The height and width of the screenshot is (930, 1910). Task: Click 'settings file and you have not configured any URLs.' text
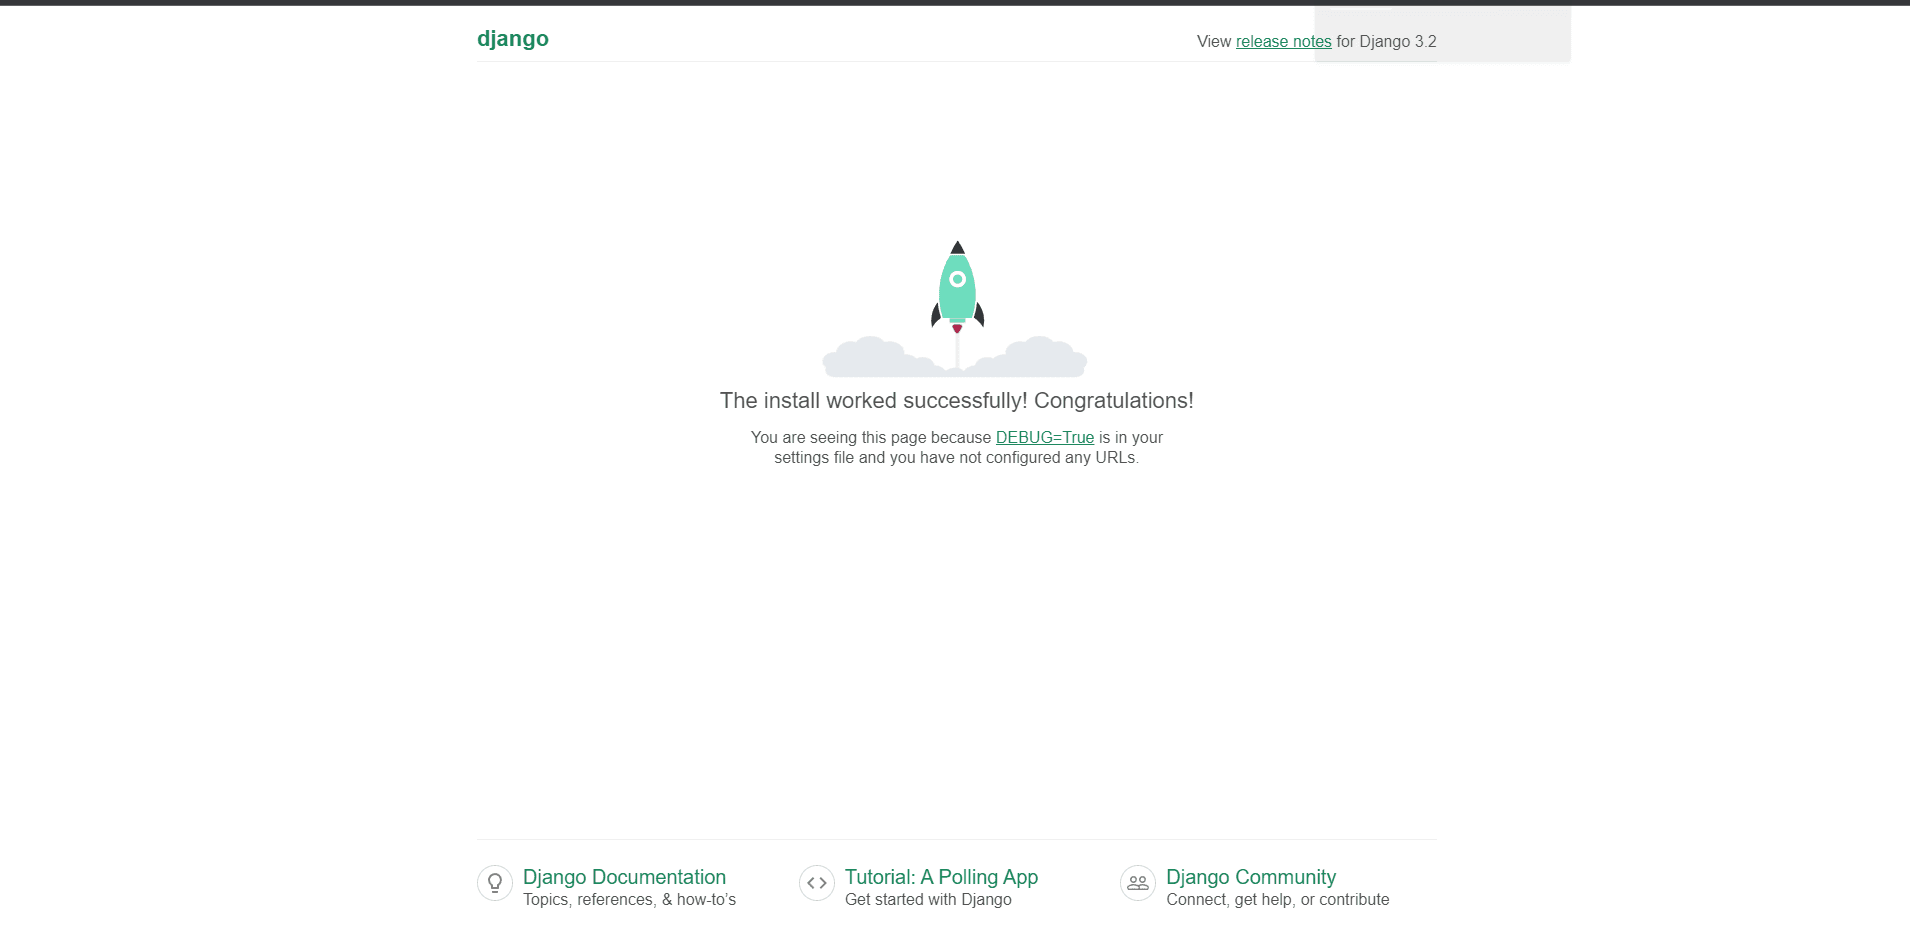956,458
